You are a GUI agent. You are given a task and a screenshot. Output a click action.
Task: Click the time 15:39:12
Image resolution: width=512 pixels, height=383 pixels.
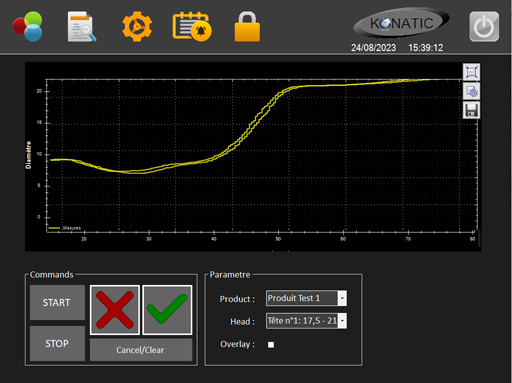tap(426, 48)
